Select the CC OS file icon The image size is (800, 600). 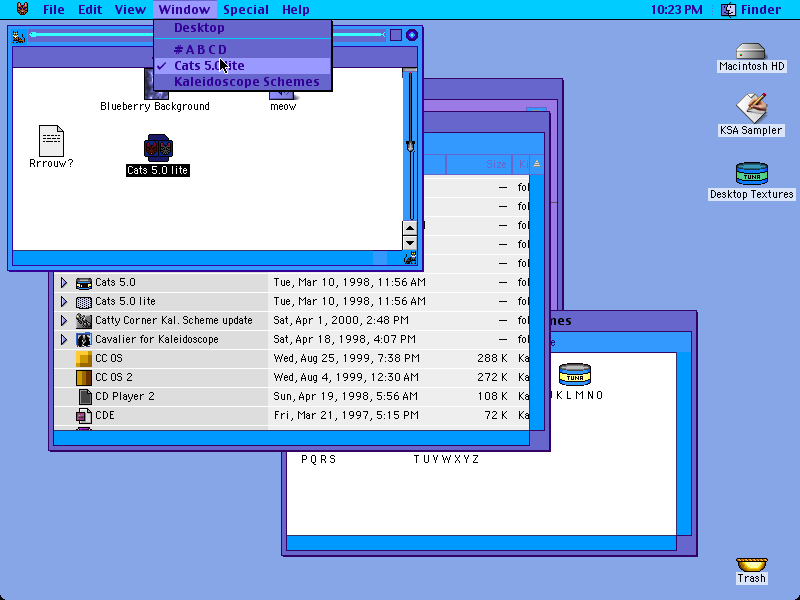[x=84, y=359]
